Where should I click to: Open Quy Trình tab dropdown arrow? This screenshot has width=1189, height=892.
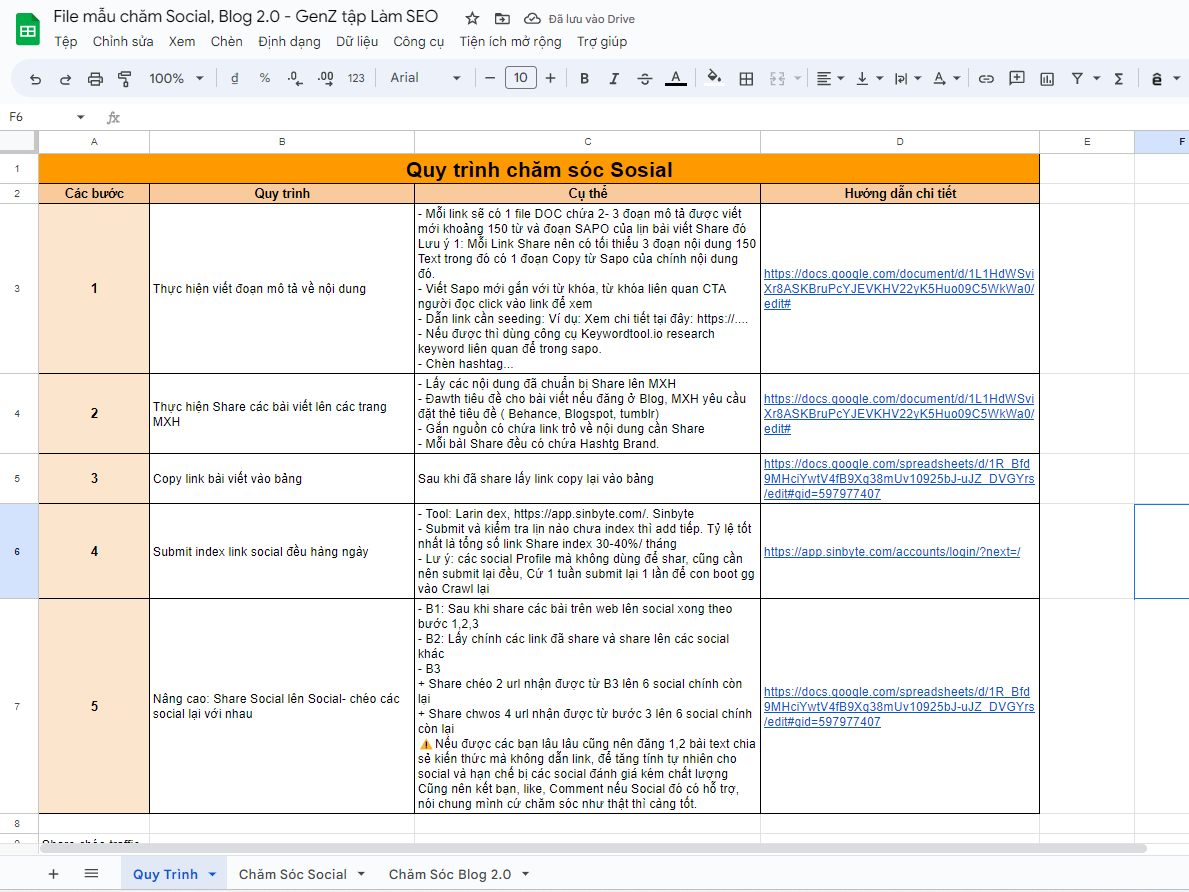(212, 874)
